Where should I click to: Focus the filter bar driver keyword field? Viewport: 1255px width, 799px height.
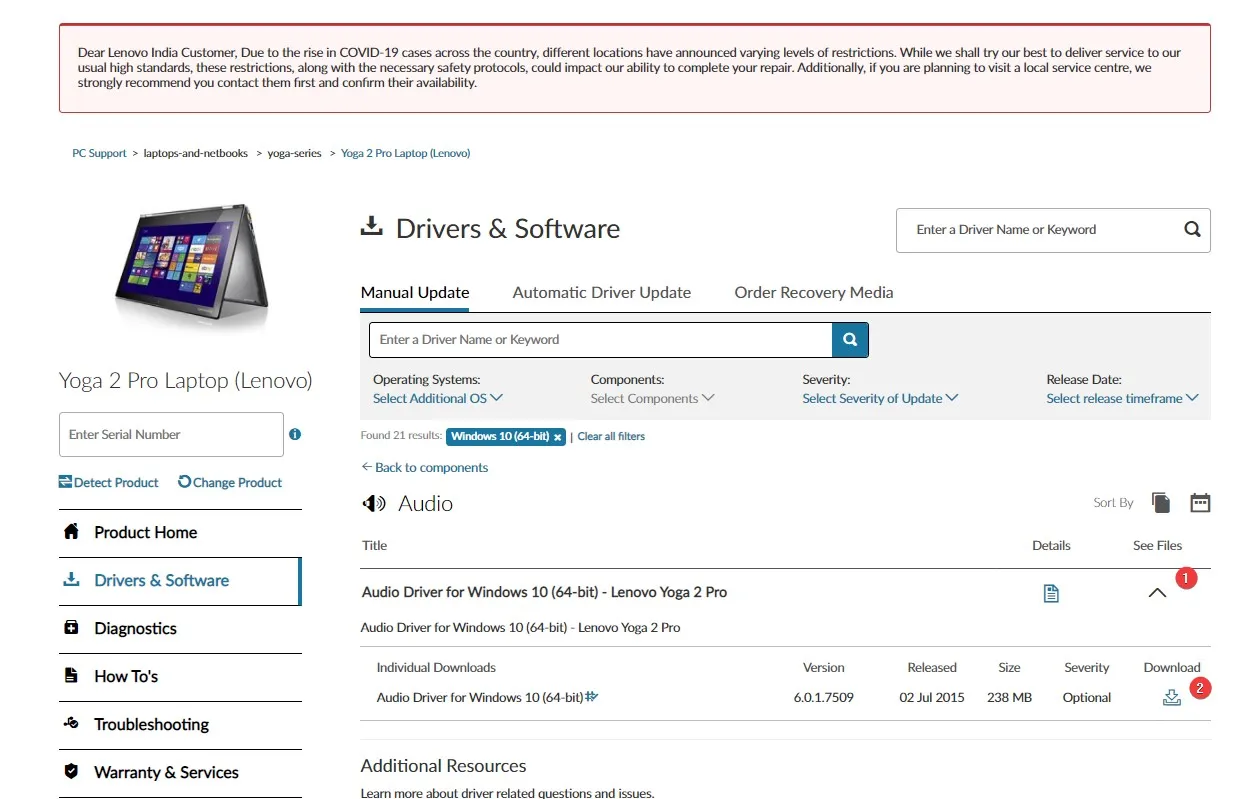click(601, 340)
